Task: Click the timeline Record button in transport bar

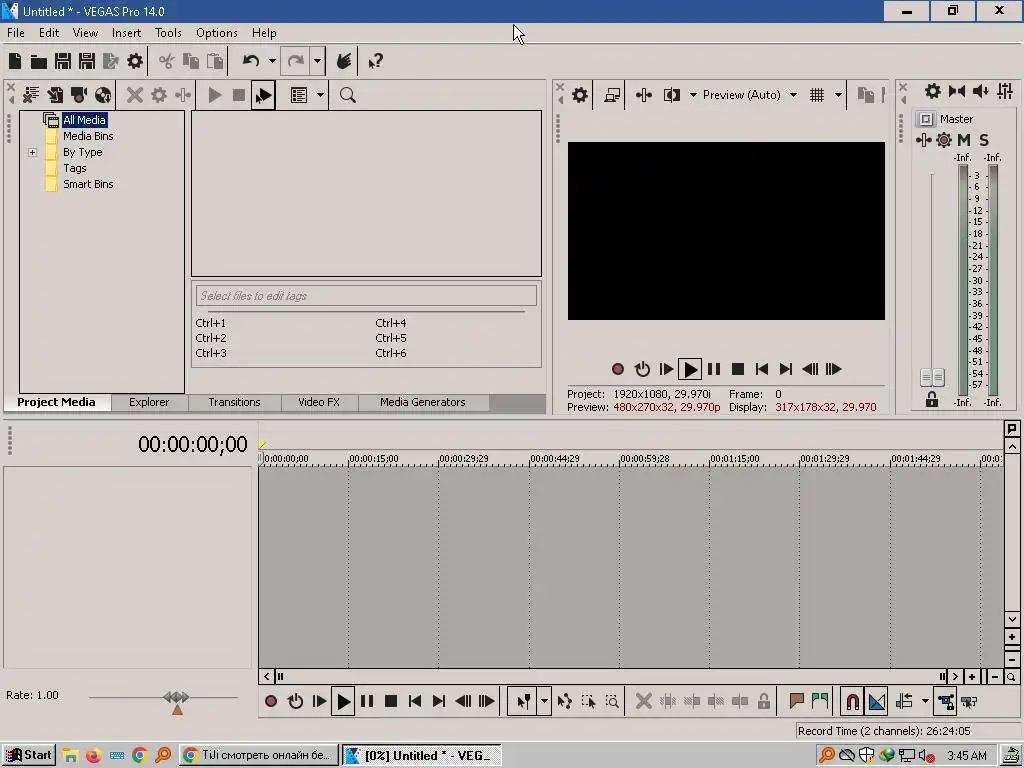Action: (x=271, y=702)
